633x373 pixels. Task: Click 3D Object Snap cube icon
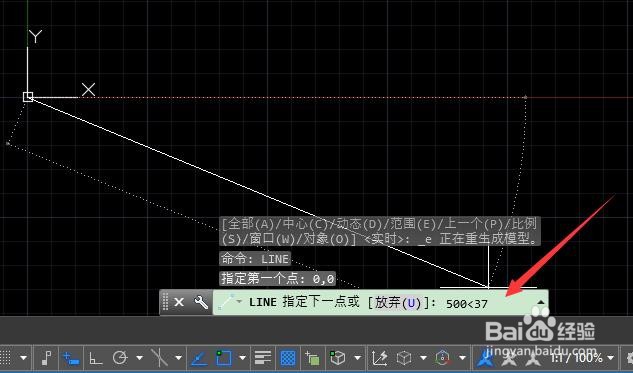click(337, 358)
